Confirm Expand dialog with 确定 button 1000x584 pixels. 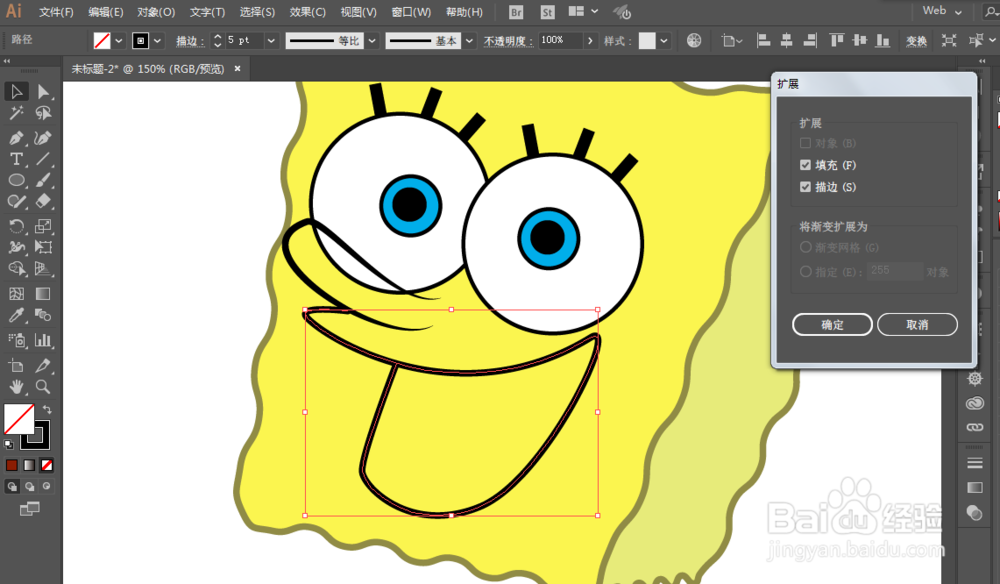(832, 325)
